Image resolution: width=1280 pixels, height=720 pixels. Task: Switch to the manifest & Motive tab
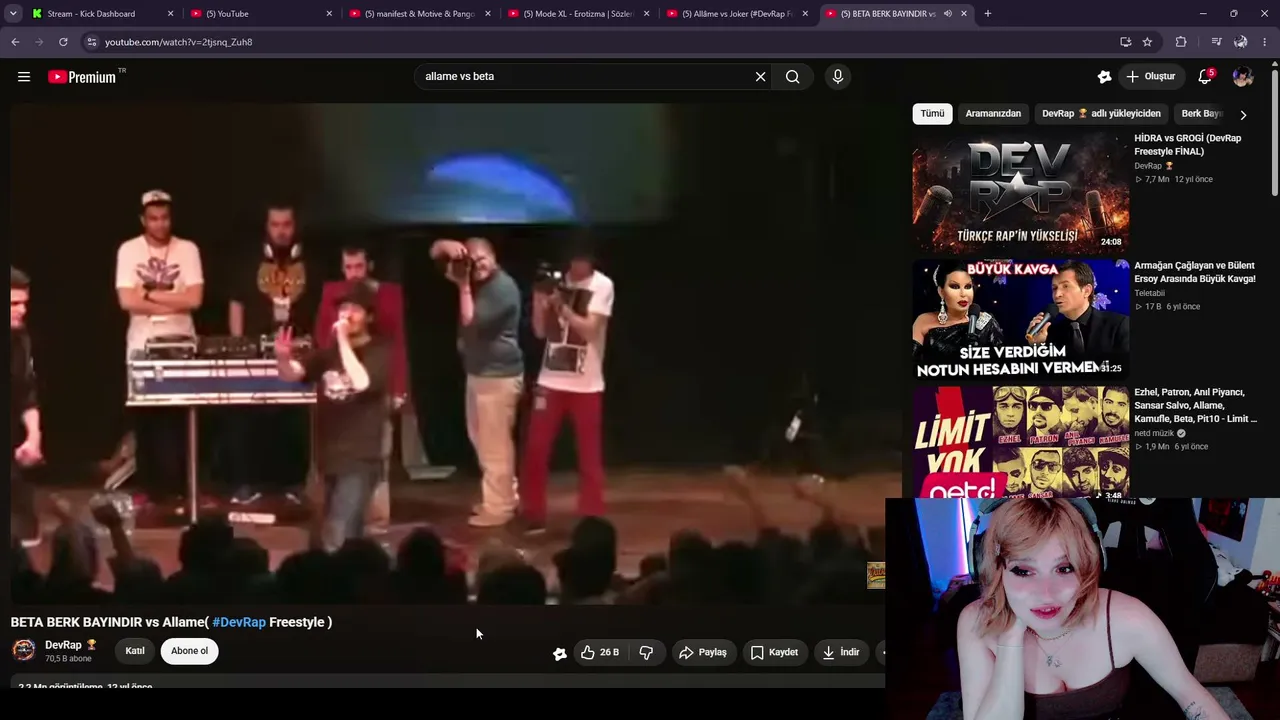tap(420, 14)
